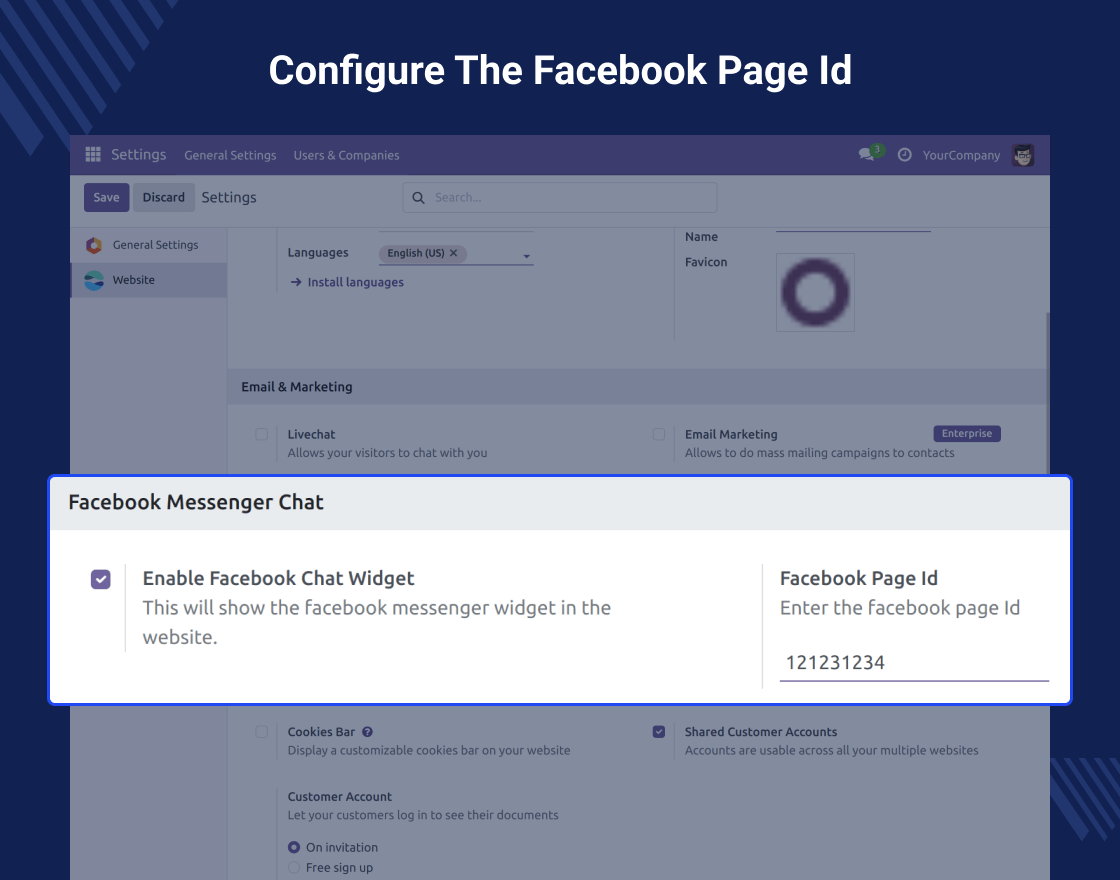Click the settings page vertical scrollbar
This screenshot has height=880, width=1120.
(x=1047, y=392)
